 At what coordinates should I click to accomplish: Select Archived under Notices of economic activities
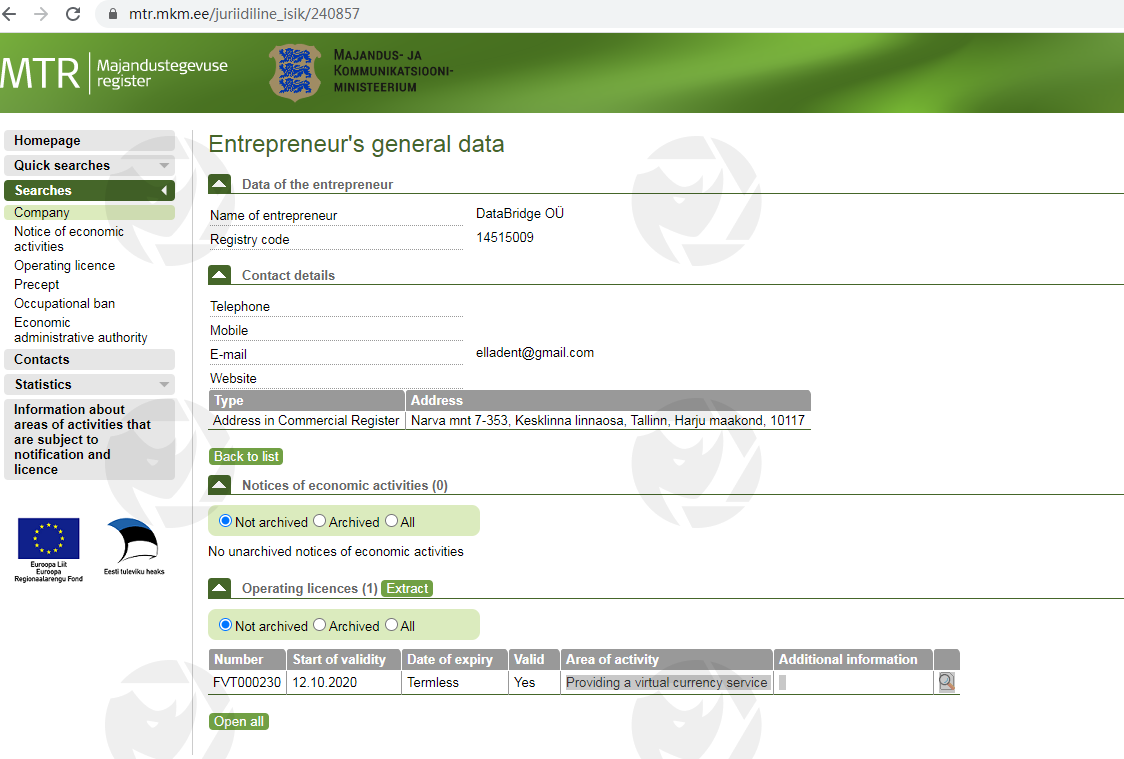click(320, 521)
